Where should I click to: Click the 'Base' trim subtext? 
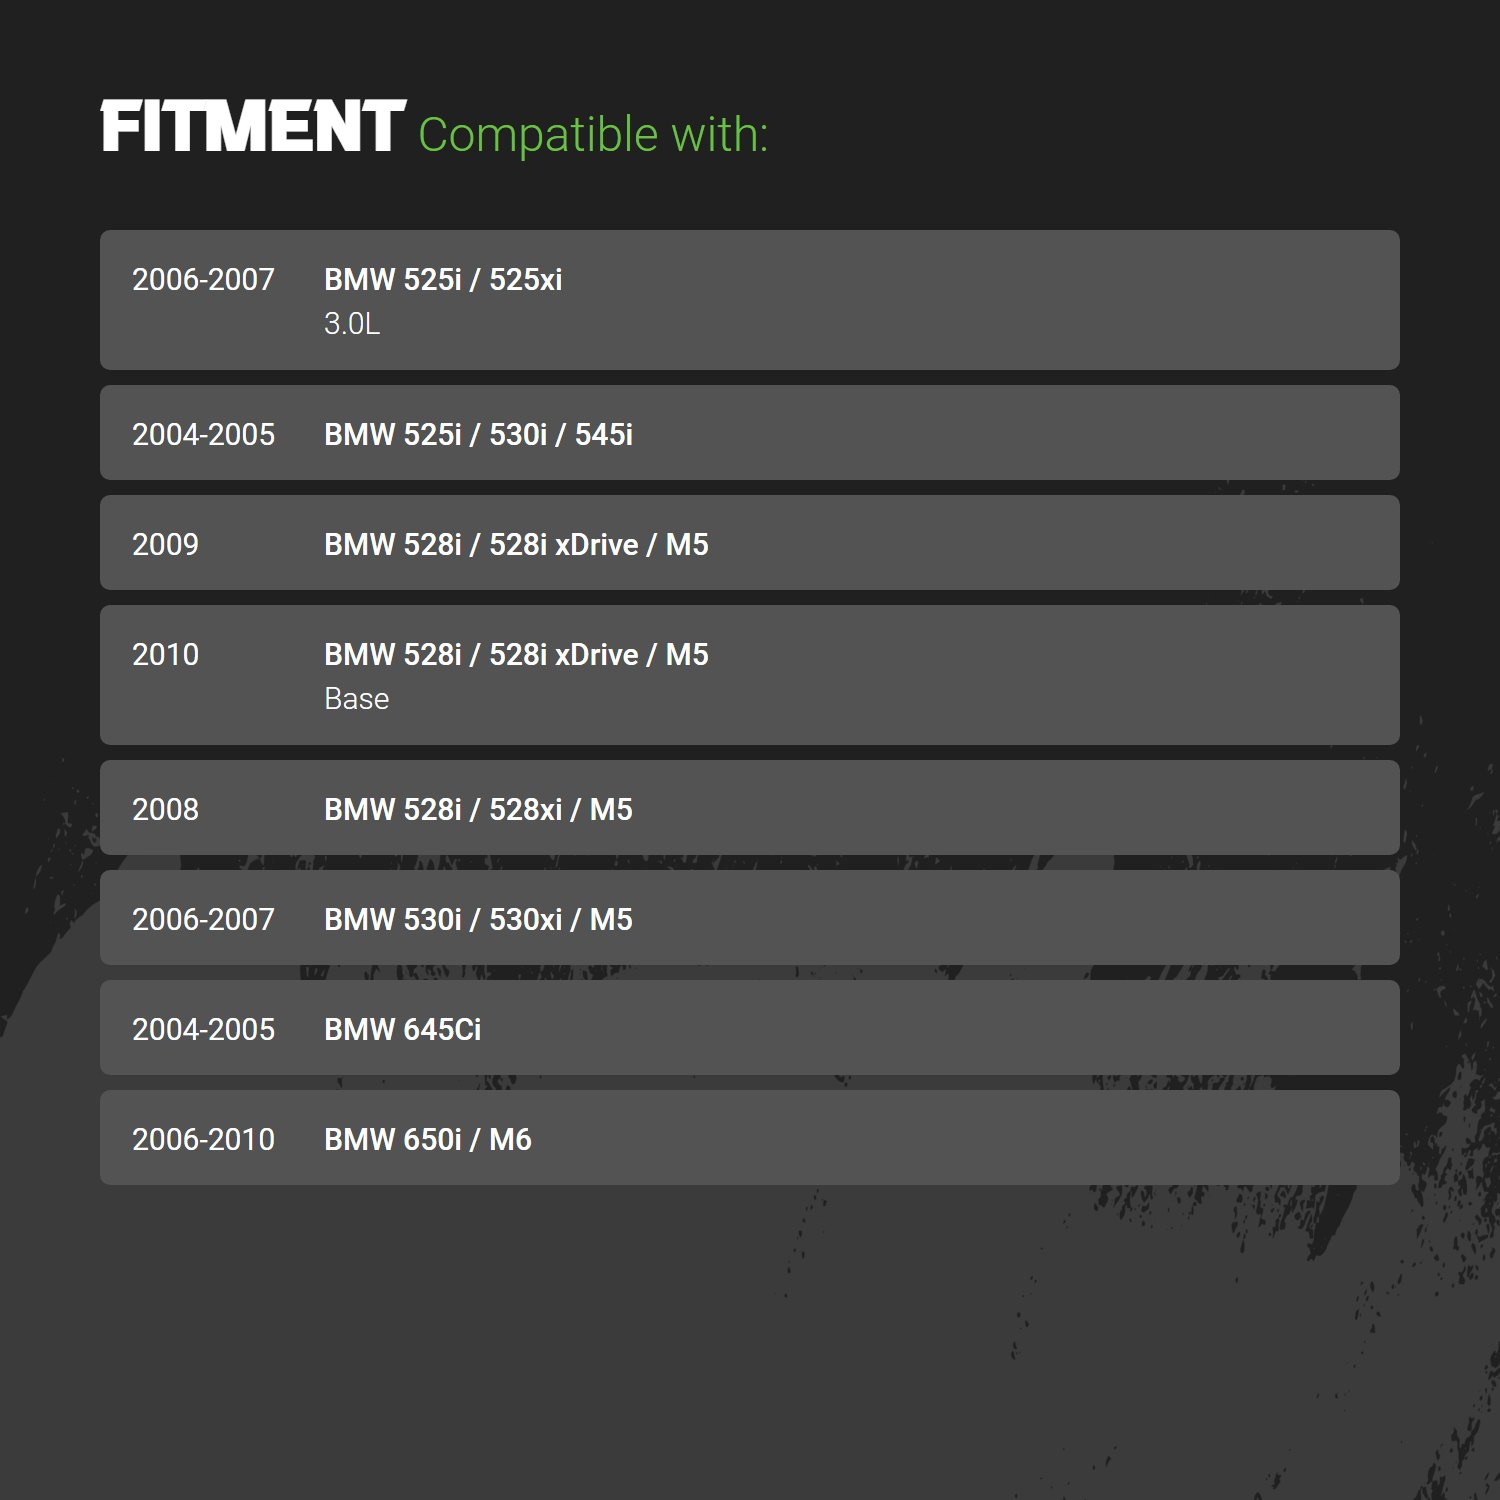click(356, 699)
